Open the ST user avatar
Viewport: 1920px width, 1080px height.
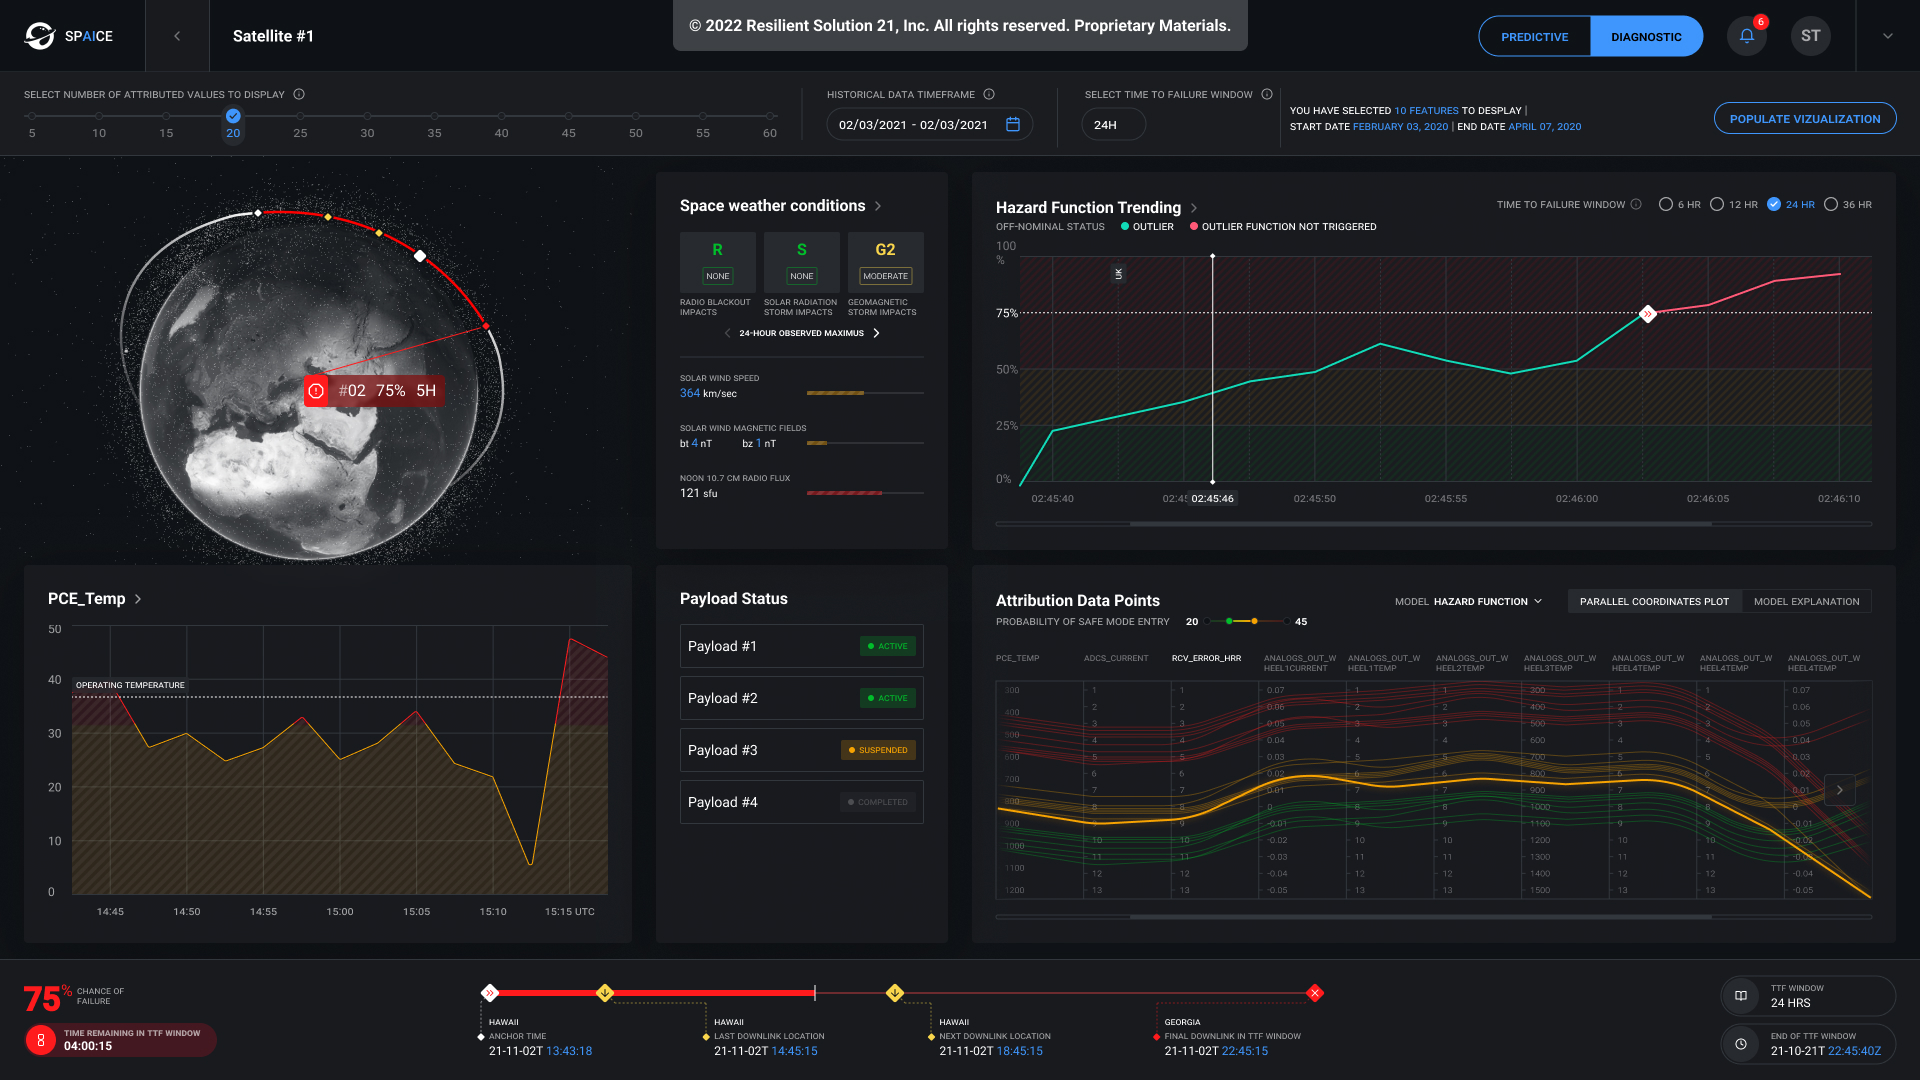1811,36
